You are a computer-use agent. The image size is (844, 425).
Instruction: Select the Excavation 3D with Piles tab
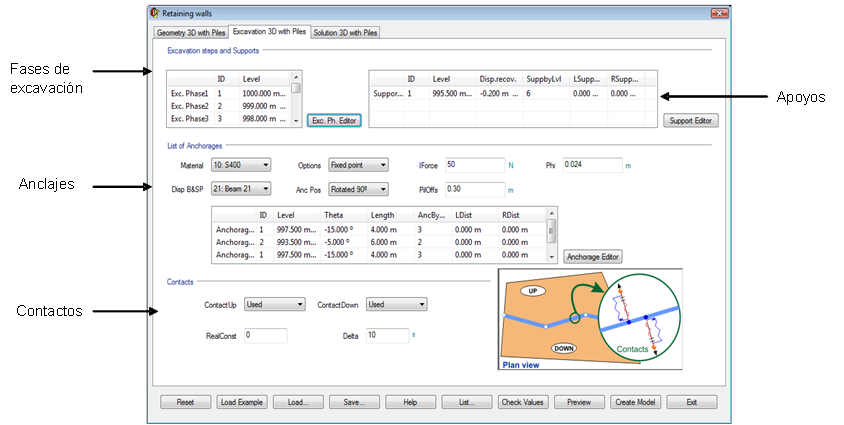pyautogui.click(x=269, y=32)
